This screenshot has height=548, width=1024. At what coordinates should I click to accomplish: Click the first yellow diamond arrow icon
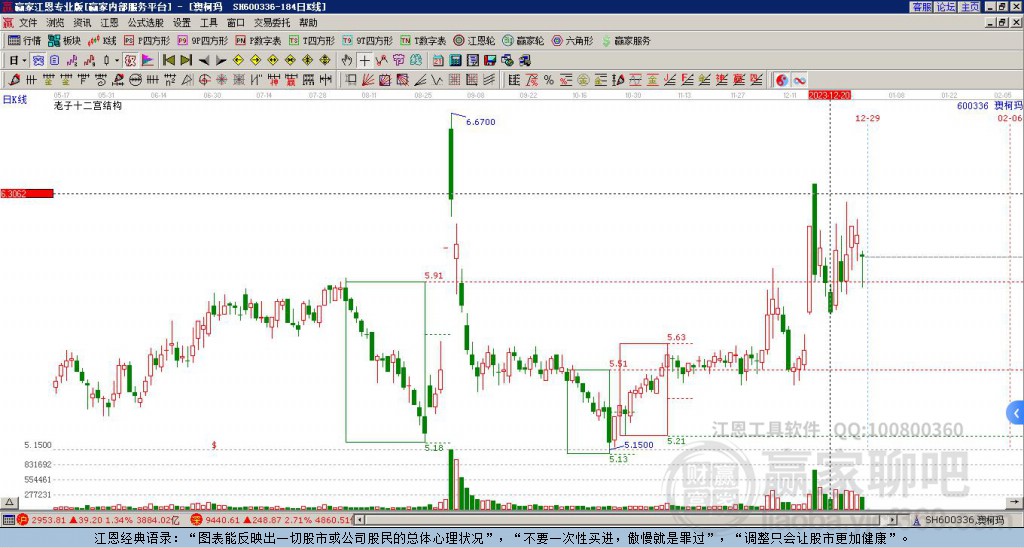[238, 61]
